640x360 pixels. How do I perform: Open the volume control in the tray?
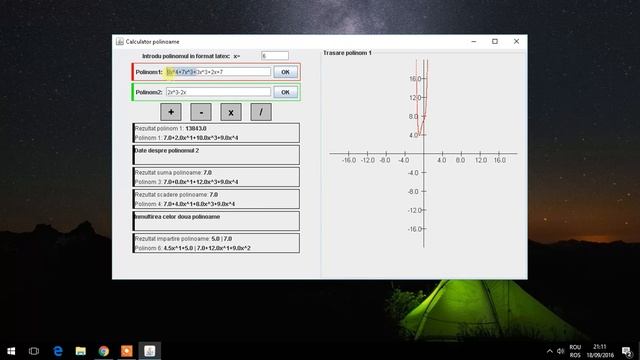pyautogui.click(x=560, y=351)
